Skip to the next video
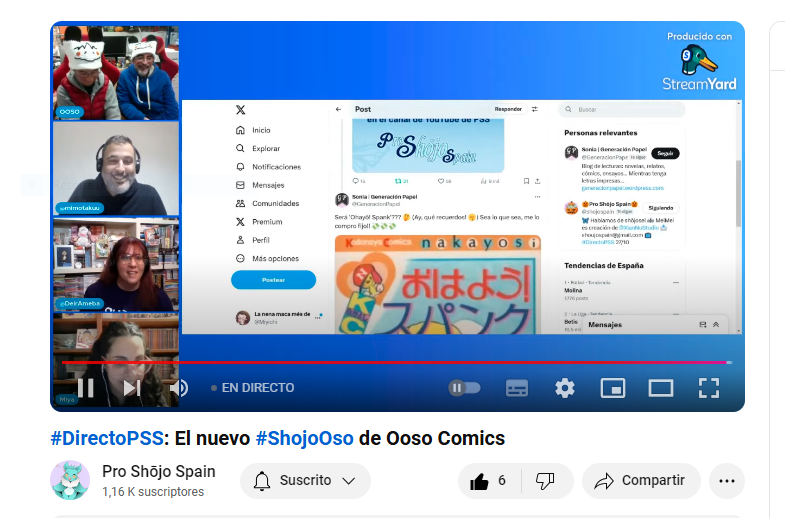The height and width of the screenshot is (518, 785). (132, 388)
